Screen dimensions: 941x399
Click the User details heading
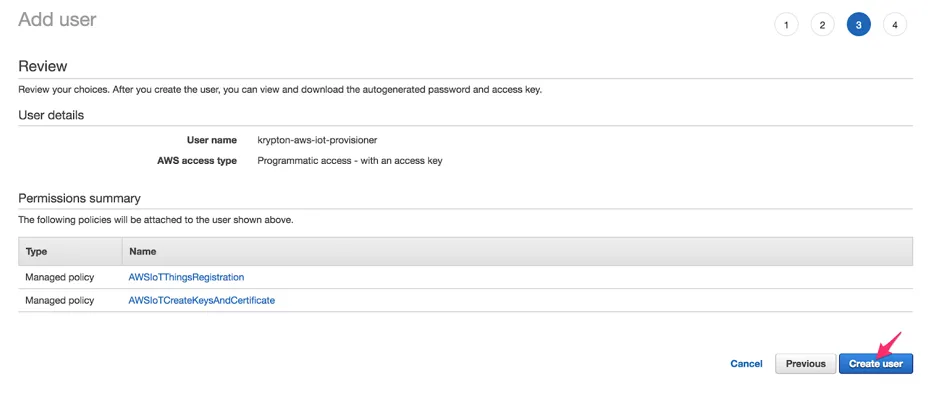(x=51, y=115)
